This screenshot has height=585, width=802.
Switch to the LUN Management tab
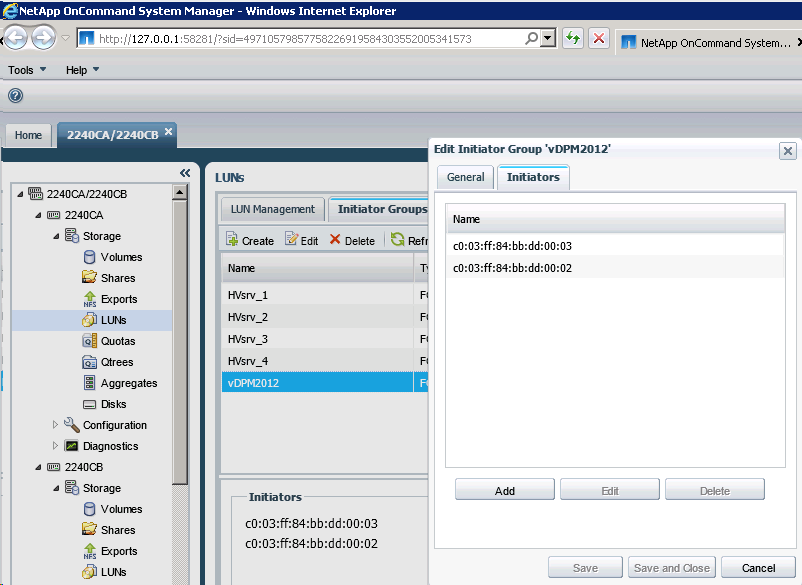pyautogui.click(x=273, y=209)
